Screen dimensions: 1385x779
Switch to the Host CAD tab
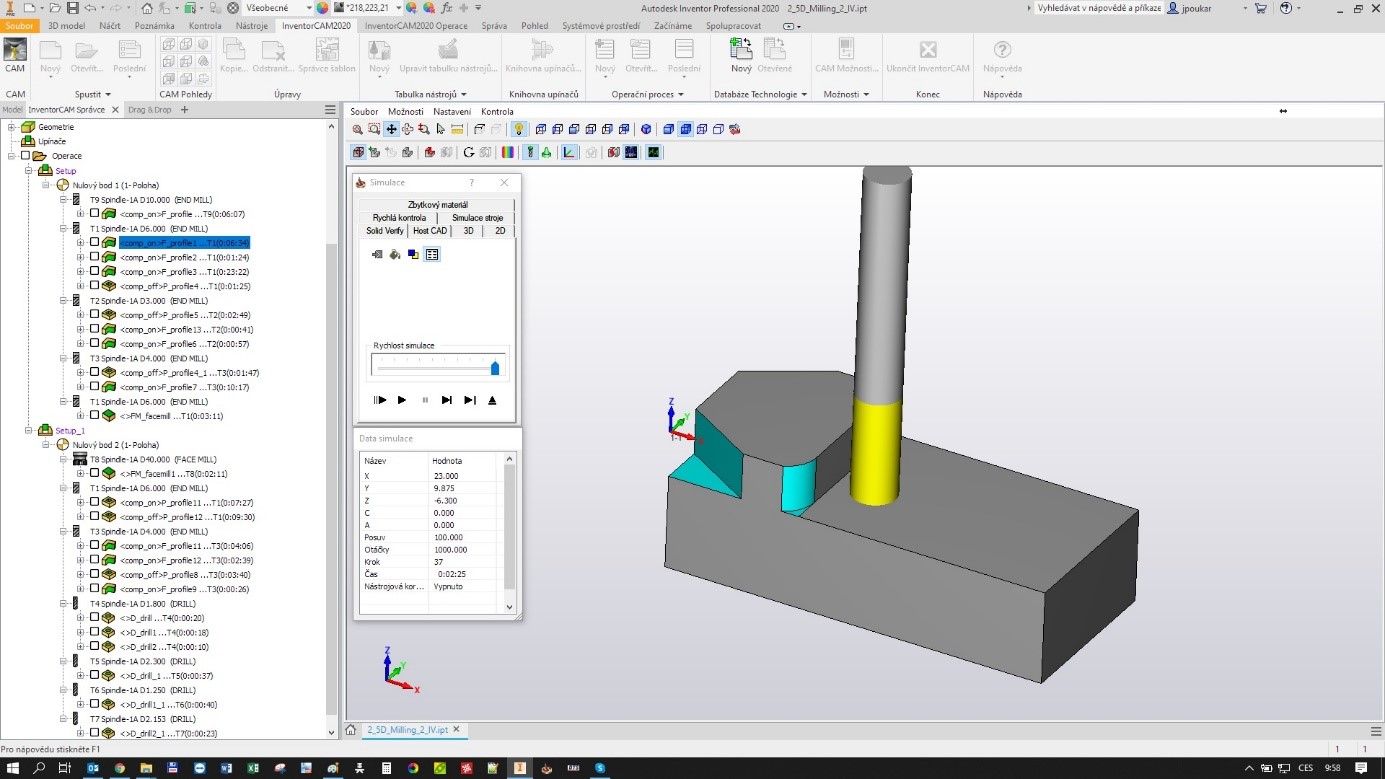430,231
